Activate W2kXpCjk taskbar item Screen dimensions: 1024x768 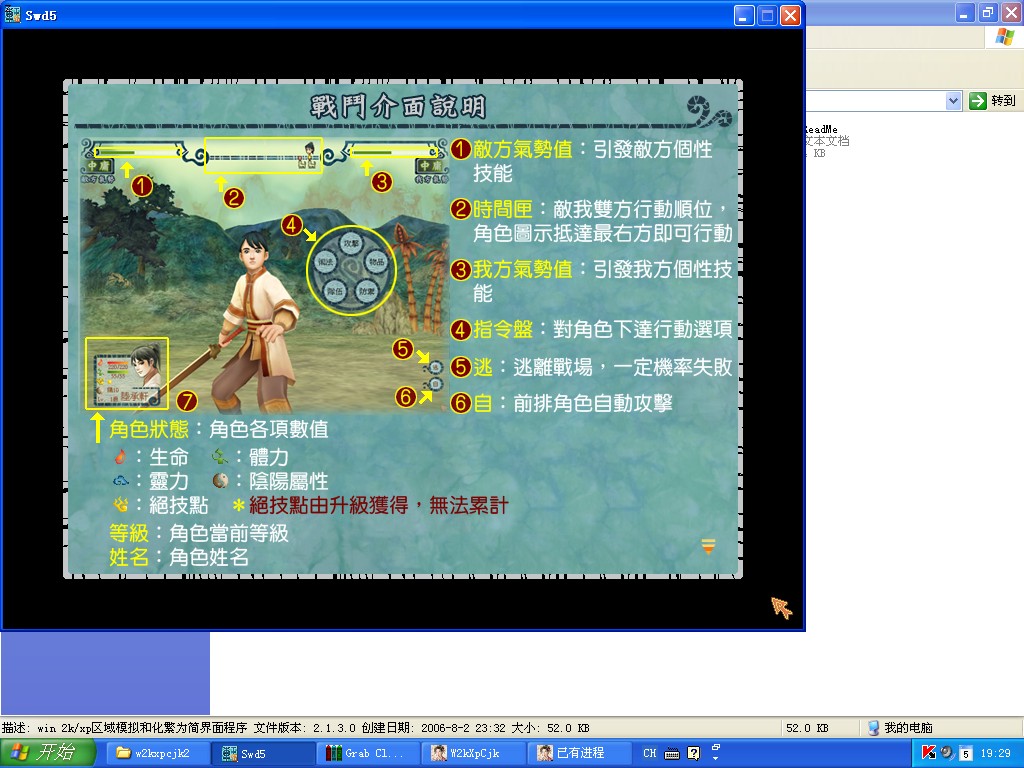pos(474,753)
